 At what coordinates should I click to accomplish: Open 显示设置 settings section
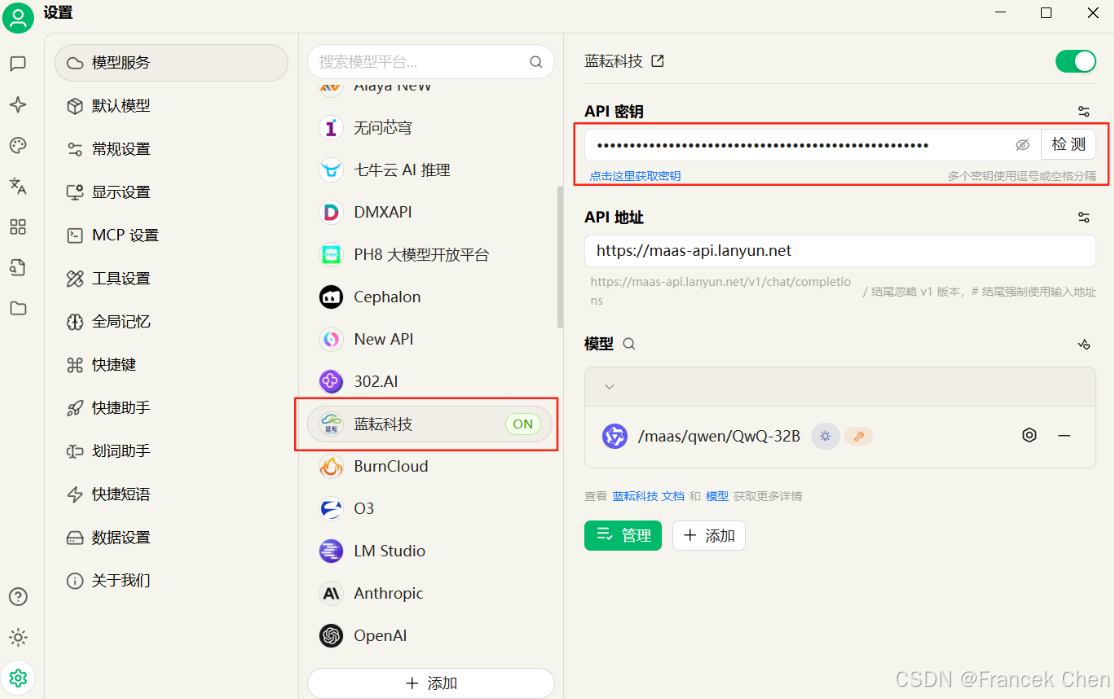(x=171, y=193)
